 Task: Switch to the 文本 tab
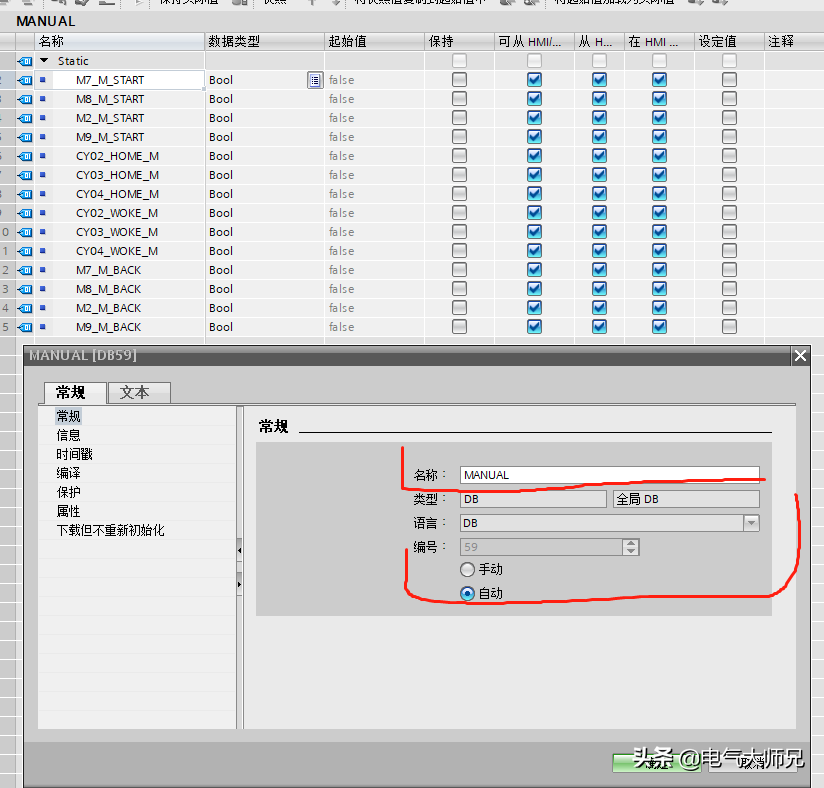[x=135, y=393]
